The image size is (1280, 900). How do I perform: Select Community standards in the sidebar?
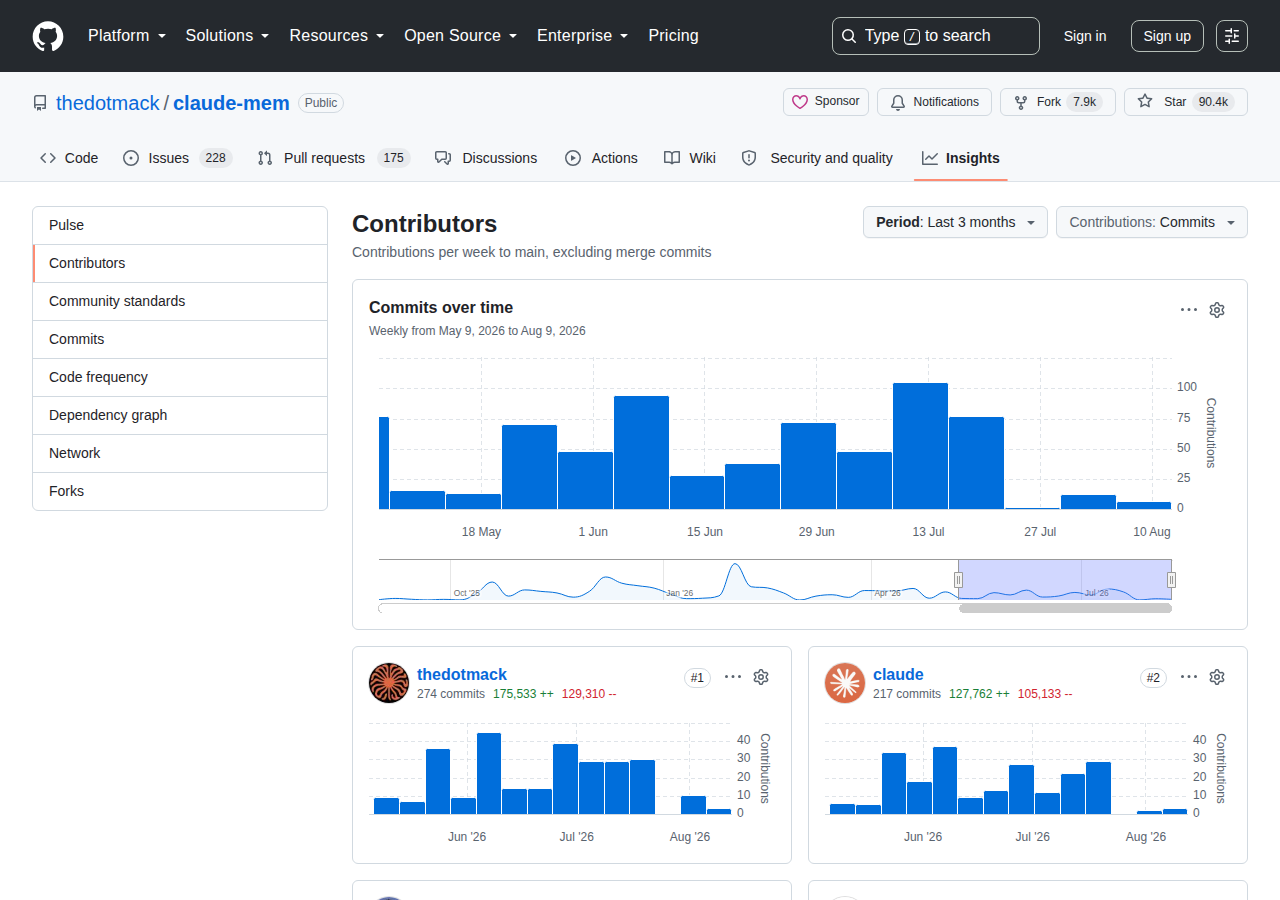[180, 301]
